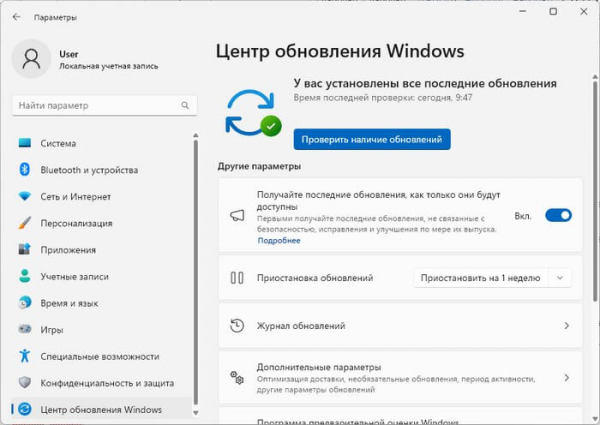Click the back arrow icon in title bar
This screenshot has width=600, height=425.
tap(16, 17)
